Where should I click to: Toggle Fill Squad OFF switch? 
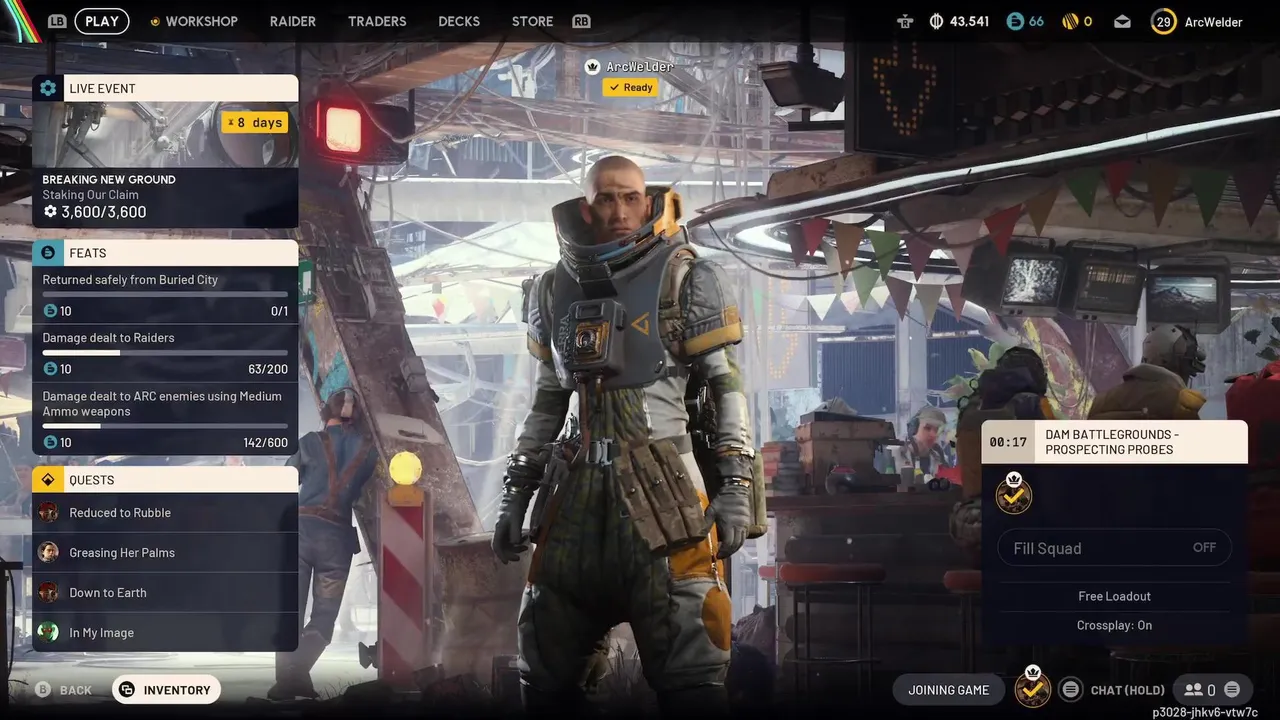pos(1115,548)
